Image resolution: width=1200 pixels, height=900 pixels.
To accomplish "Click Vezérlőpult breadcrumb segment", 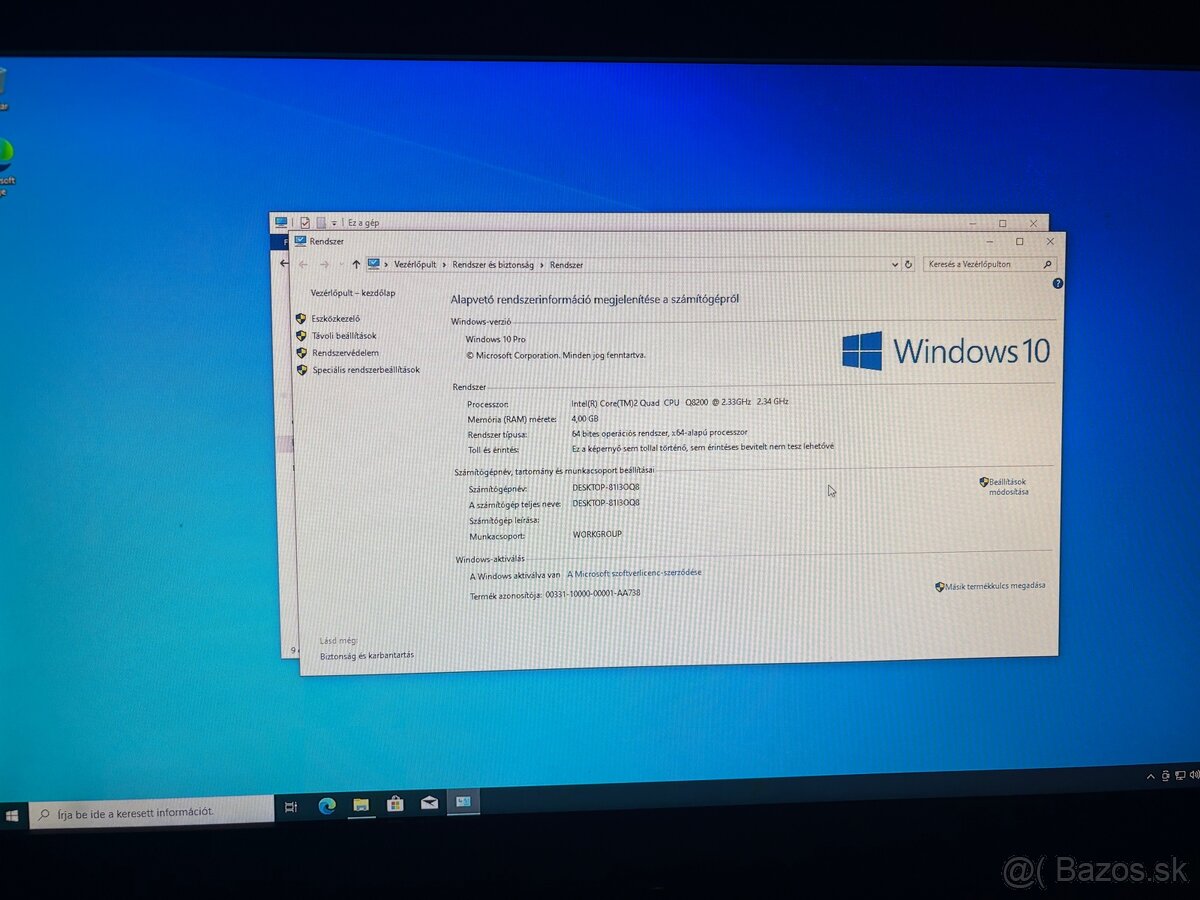I will [415, 265].
